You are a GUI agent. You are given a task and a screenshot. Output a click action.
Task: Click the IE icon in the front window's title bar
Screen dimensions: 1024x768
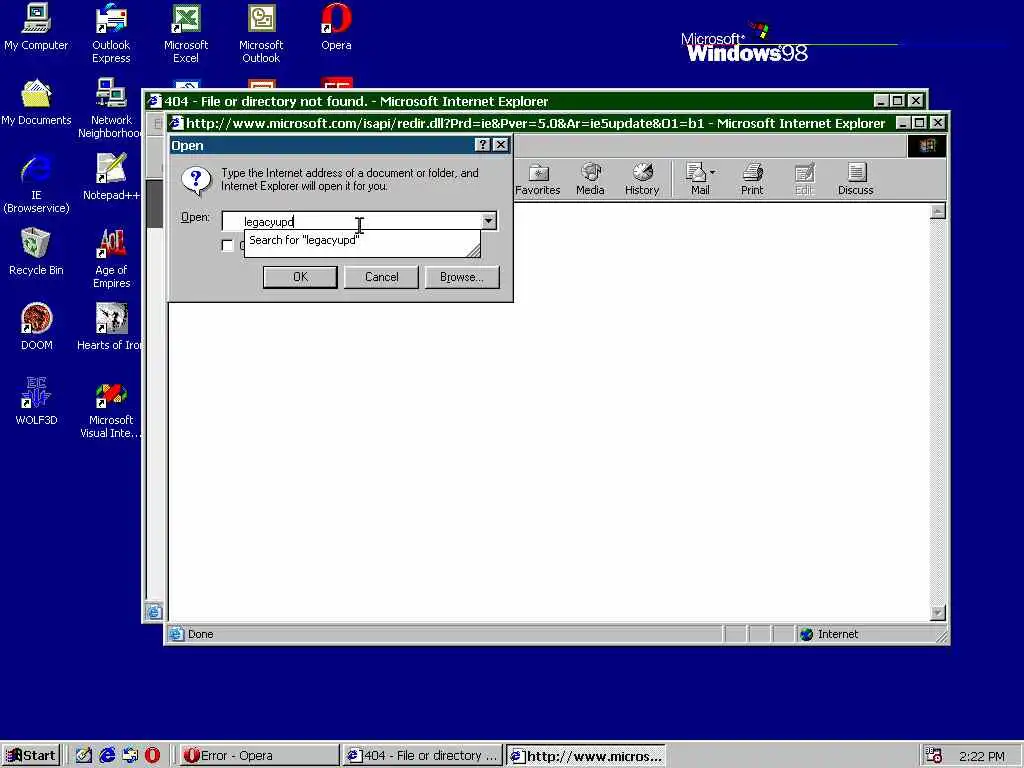(176, 123)
